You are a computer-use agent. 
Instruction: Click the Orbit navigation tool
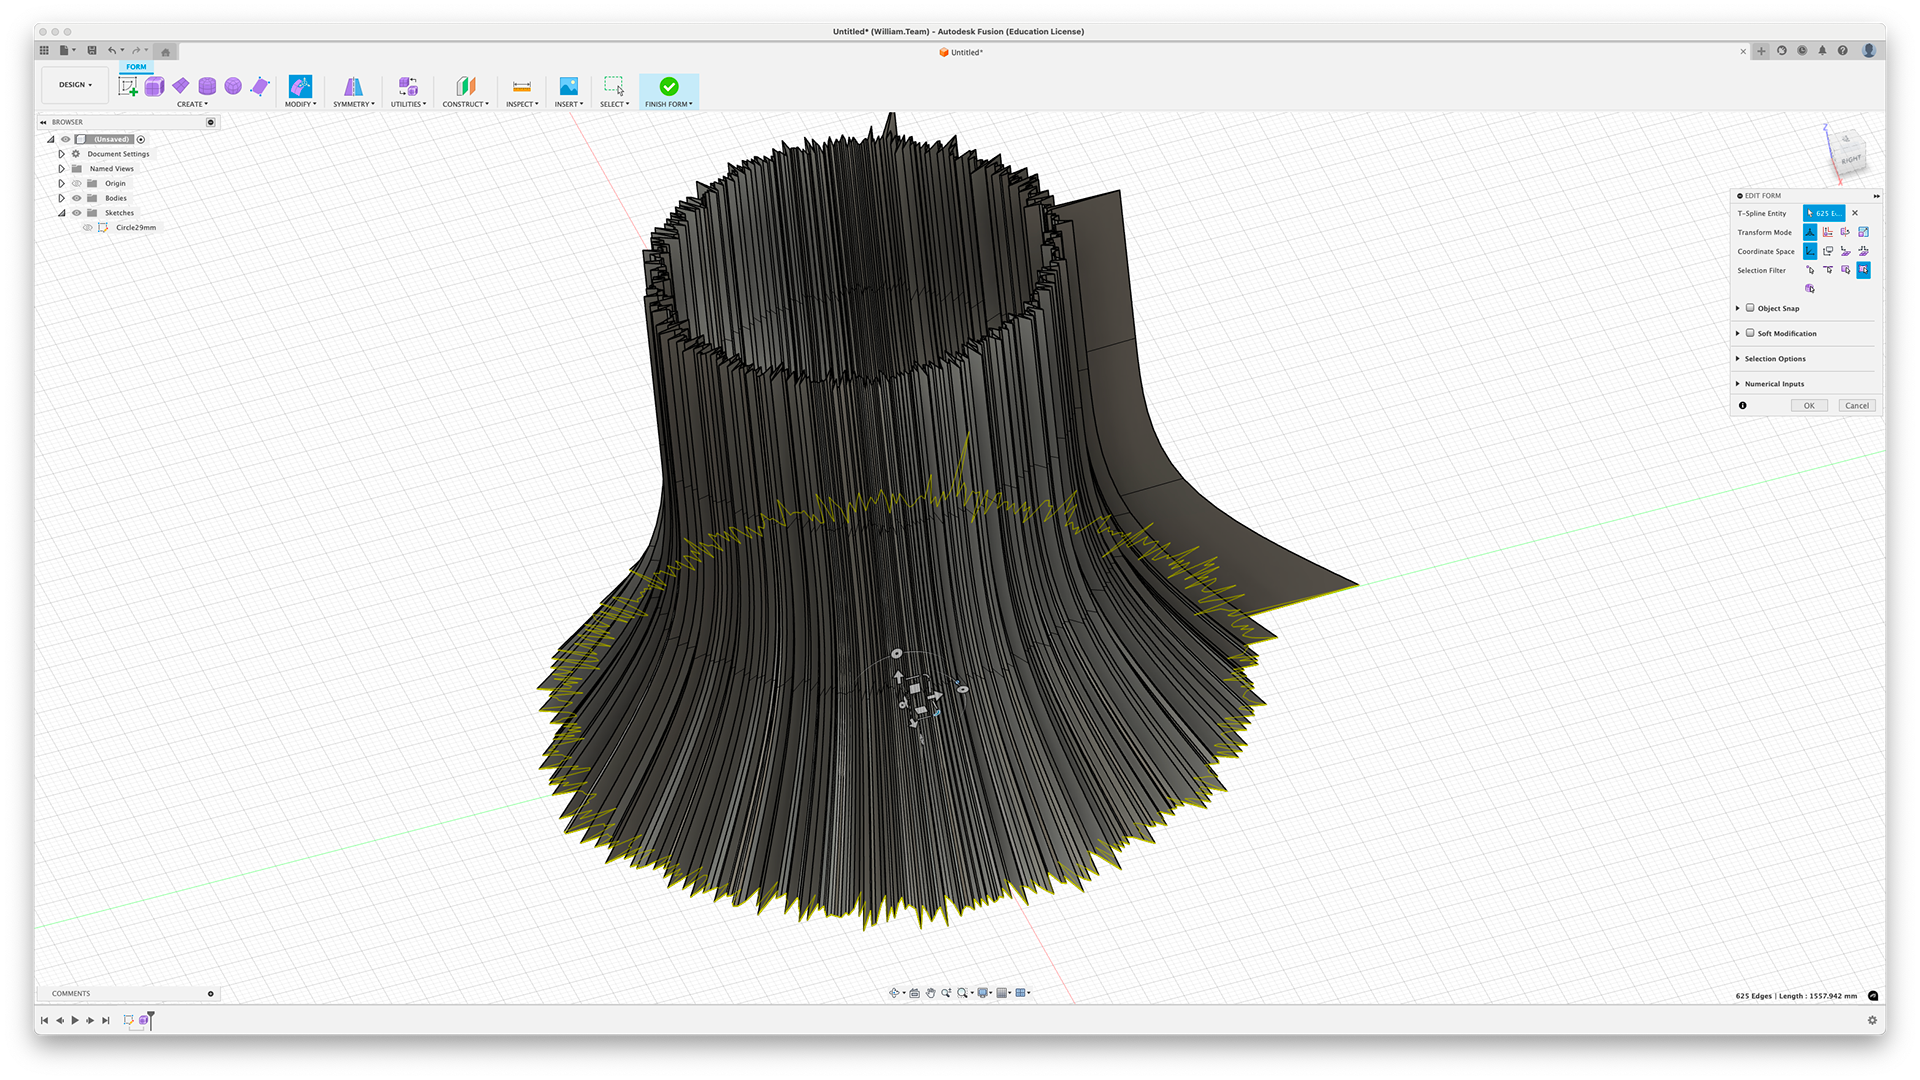pyautogui.click(x=895, y=993)
